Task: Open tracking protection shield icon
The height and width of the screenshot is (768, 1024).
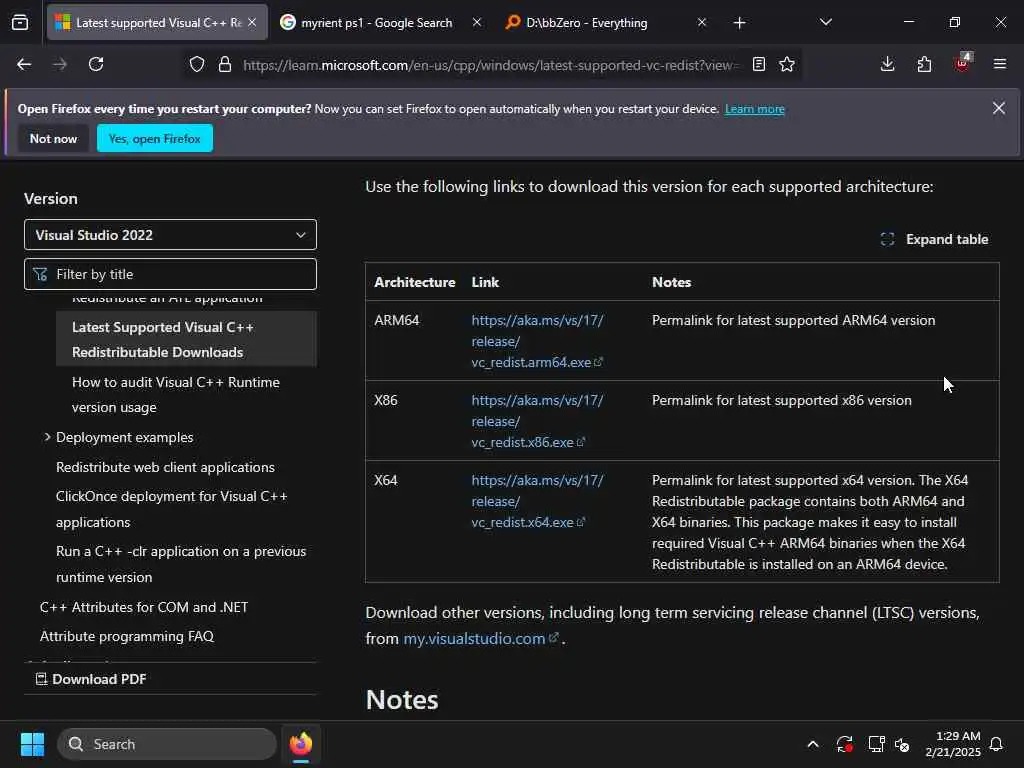Action: [197, 64]
